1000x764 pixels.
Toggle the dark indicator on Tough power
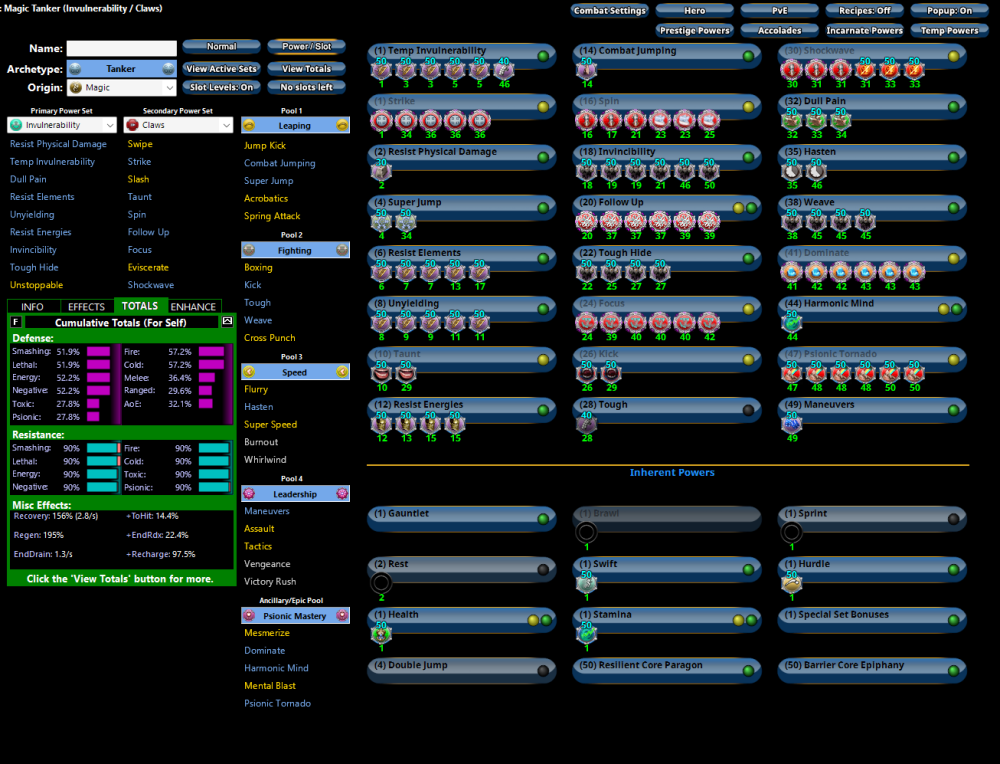pyautogui.click(x=749, y=410)
